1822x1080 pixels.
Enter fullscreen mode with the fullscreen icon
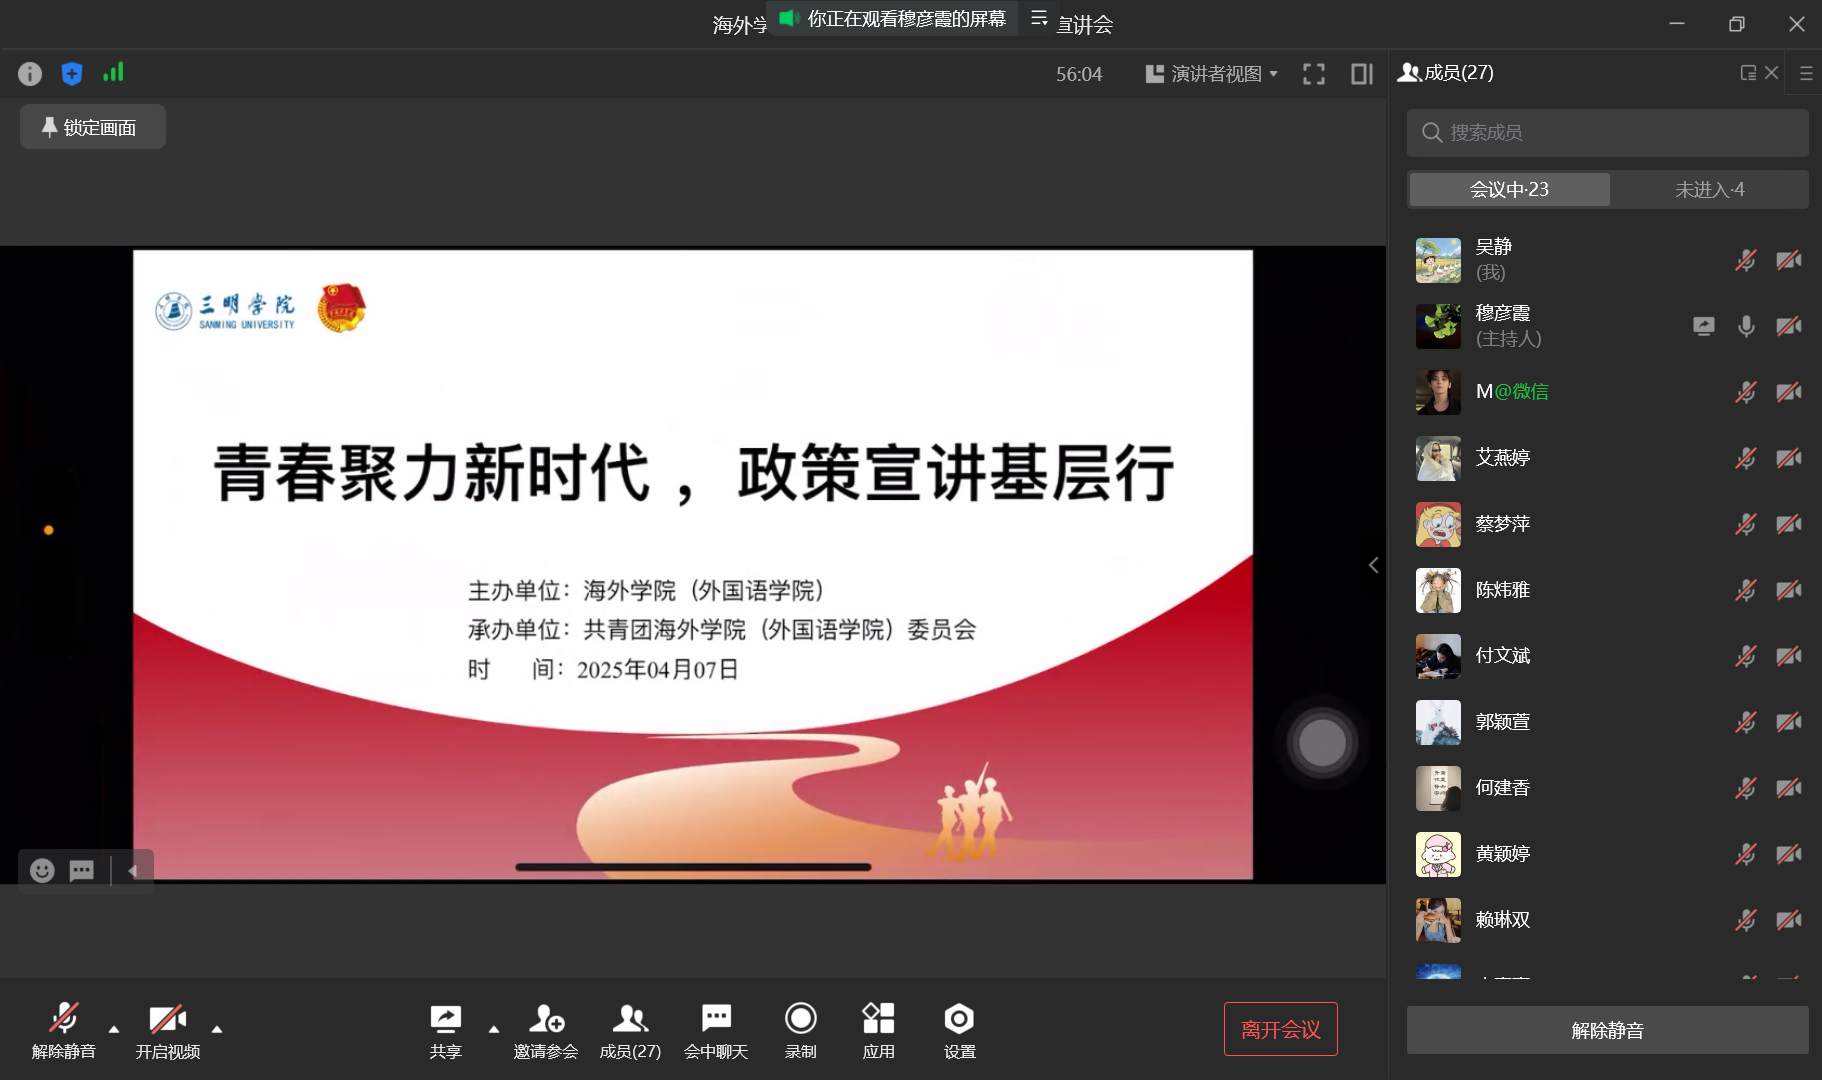[x=1314, y=74]
